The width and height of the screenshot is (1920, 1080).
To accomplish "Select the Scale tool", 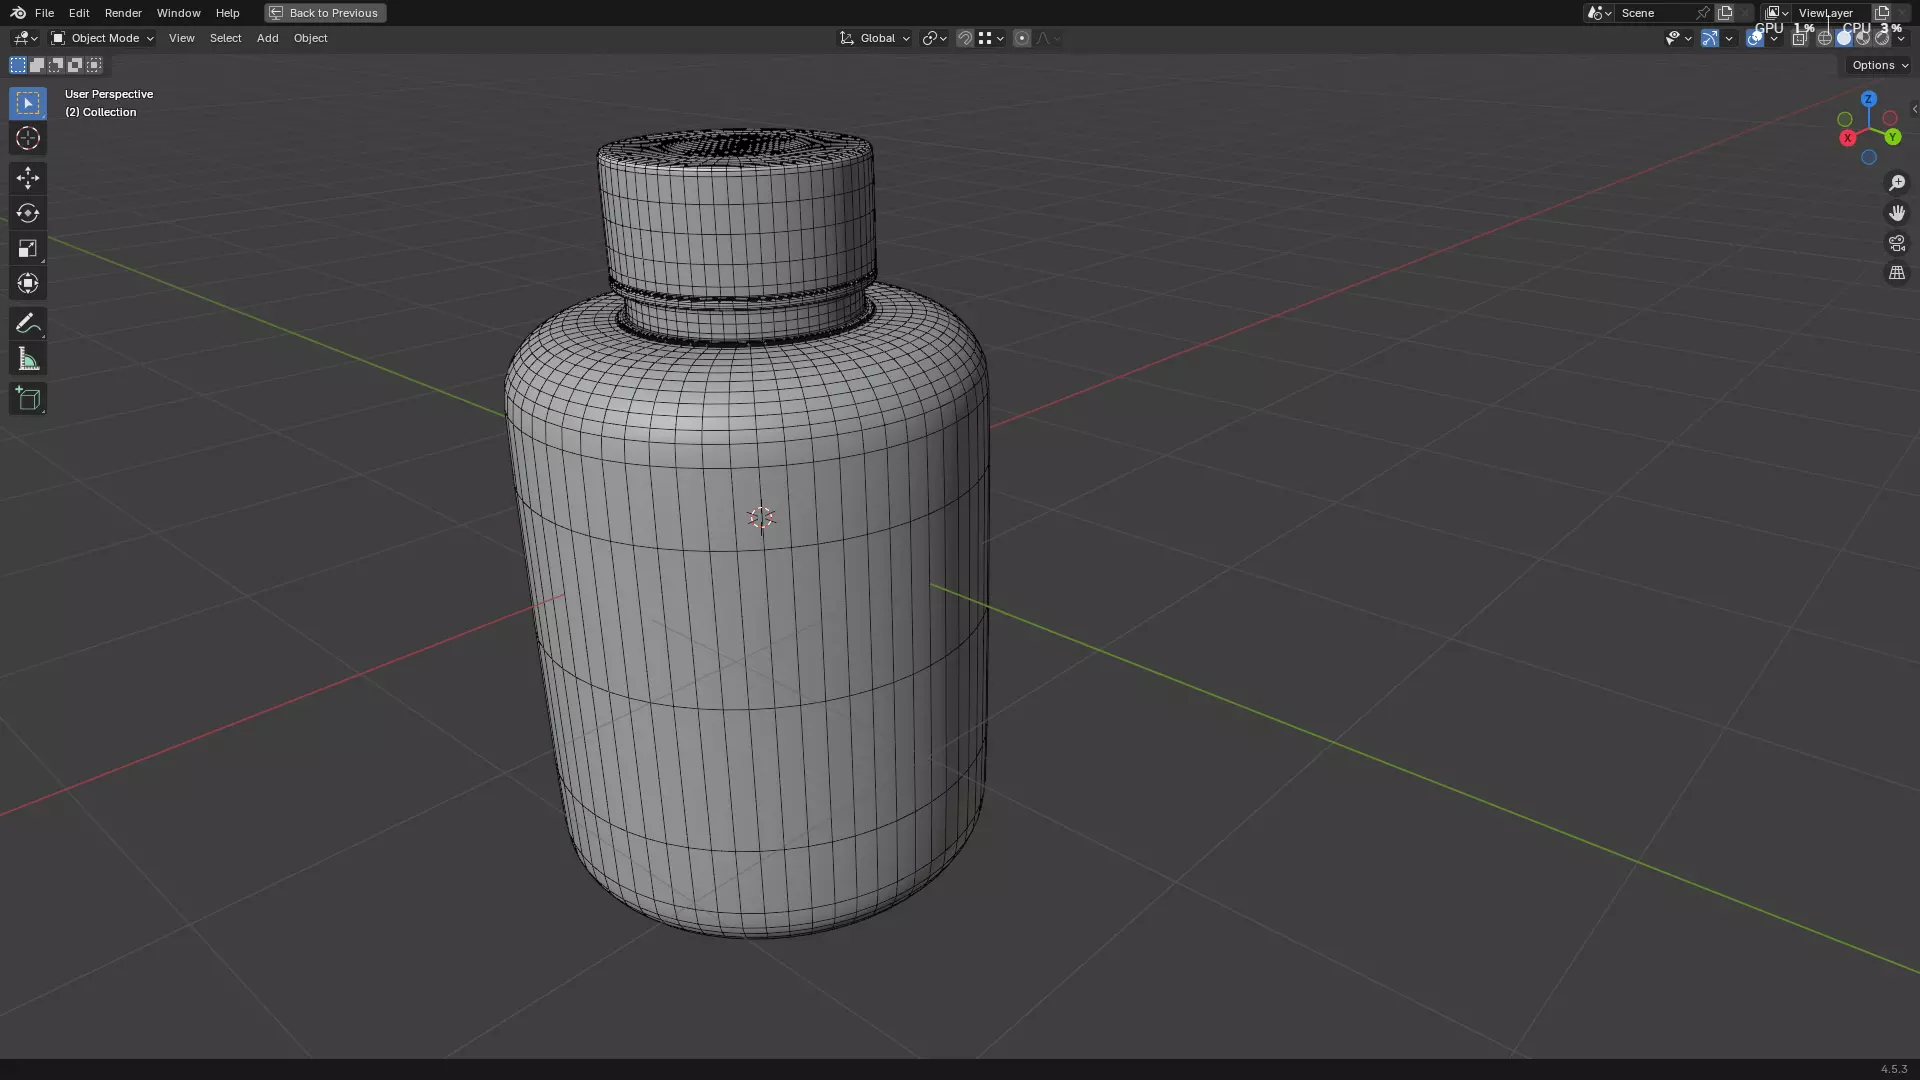I will tap(27, 248).
